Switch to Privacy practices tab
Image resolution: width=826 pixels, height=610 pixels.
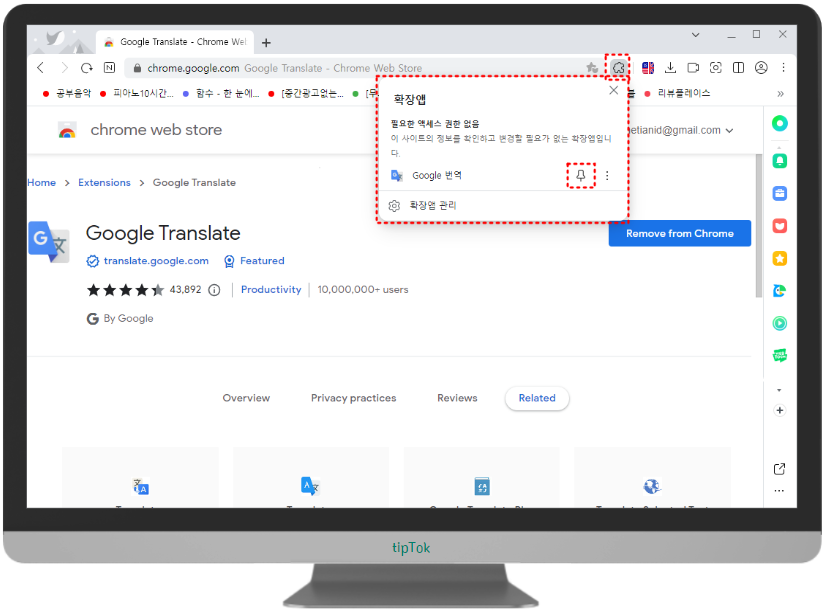coord(353,398)
